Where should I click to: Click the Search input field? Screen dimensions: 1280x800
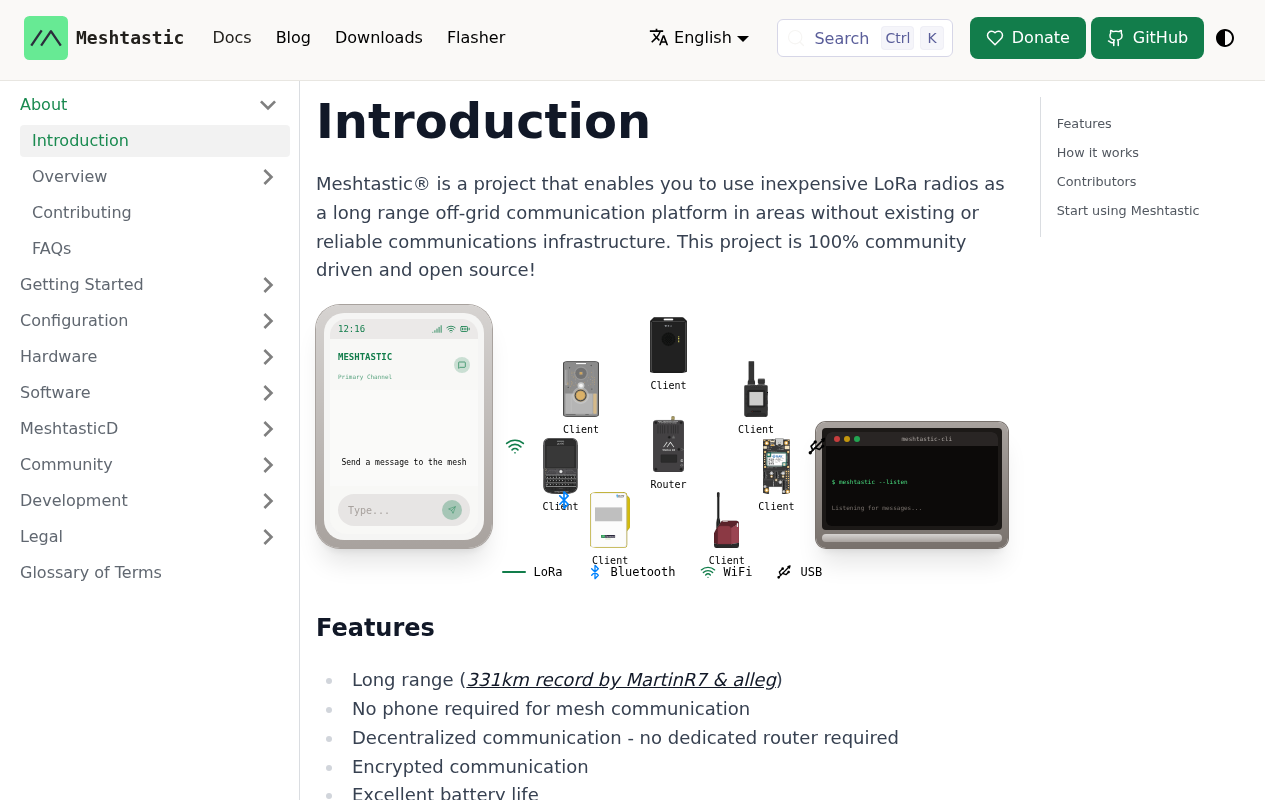pyautogui.click(x=865, y=38)
